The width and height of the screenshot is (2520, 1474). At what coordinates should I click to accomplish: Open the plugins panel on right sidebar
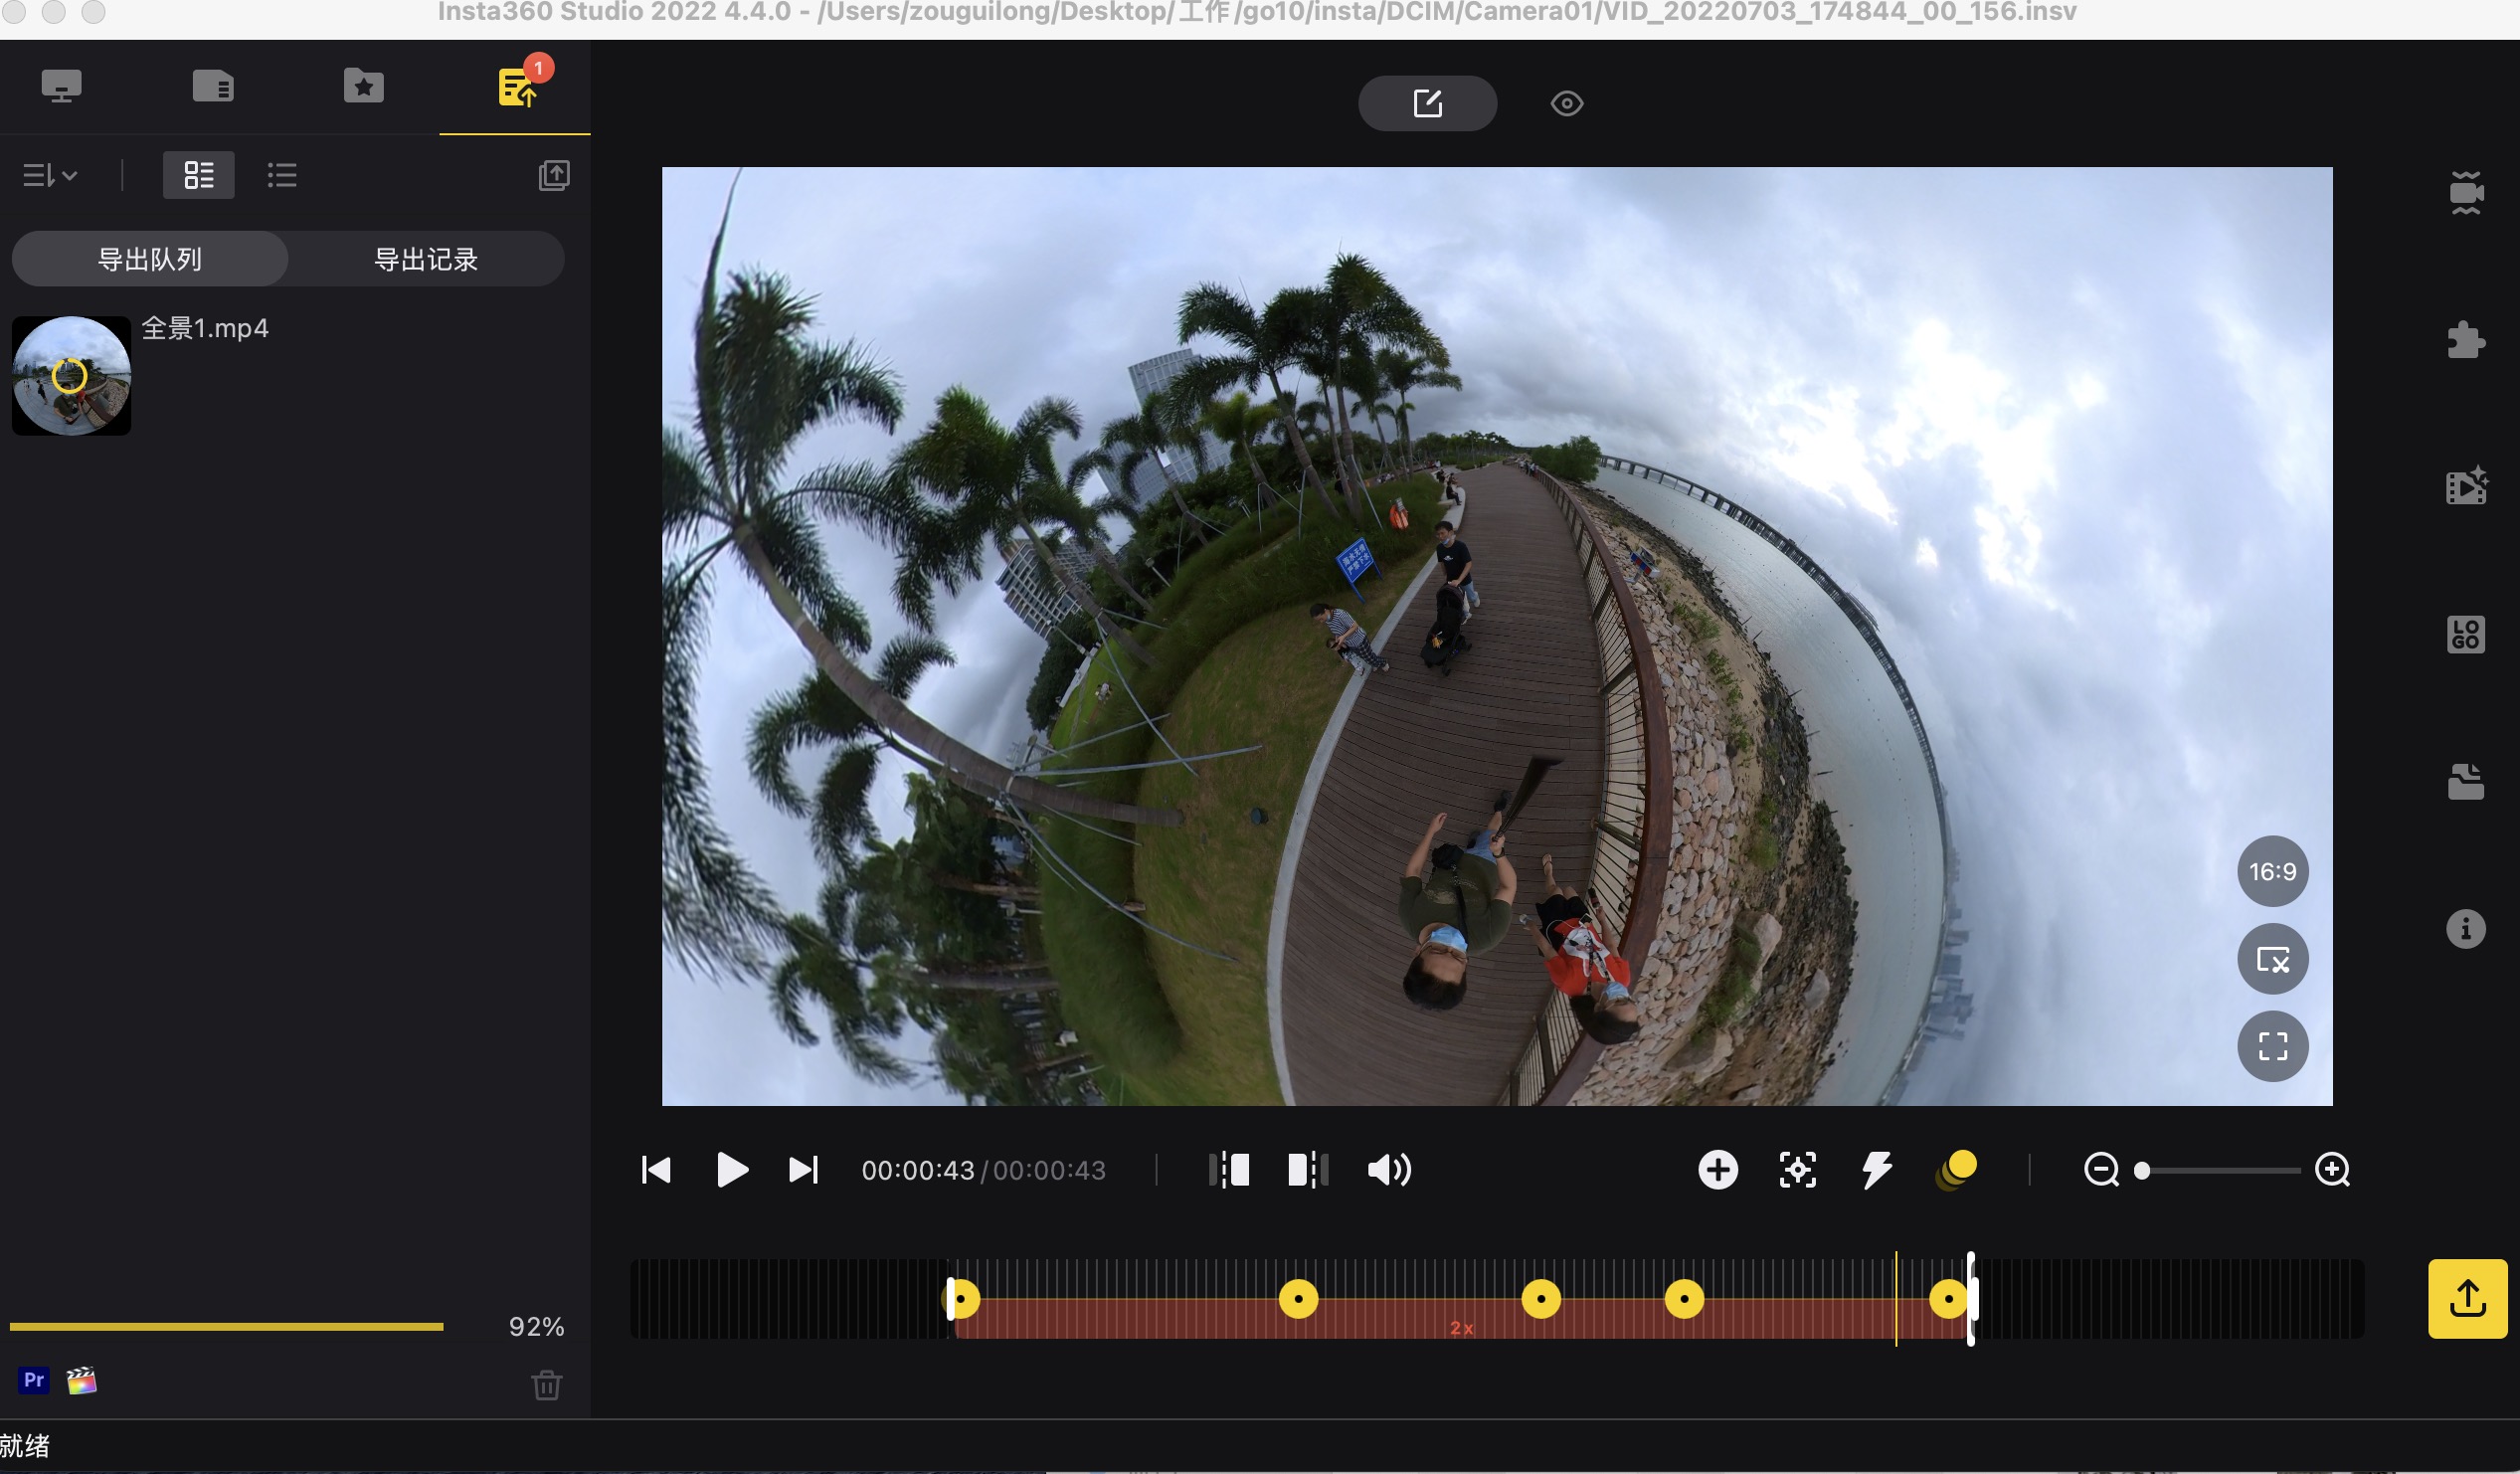(2466, 340)
